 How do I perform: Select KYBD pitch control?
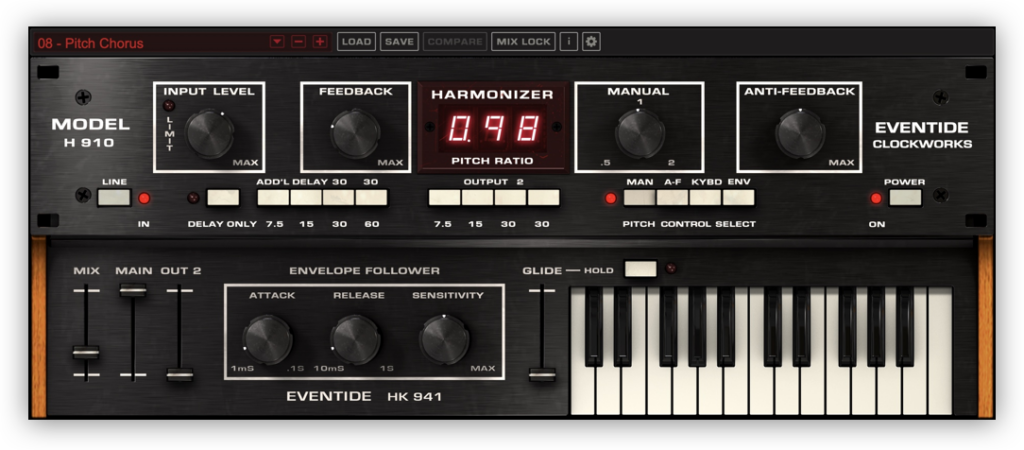pyautogui.click(x=705, y=197)
